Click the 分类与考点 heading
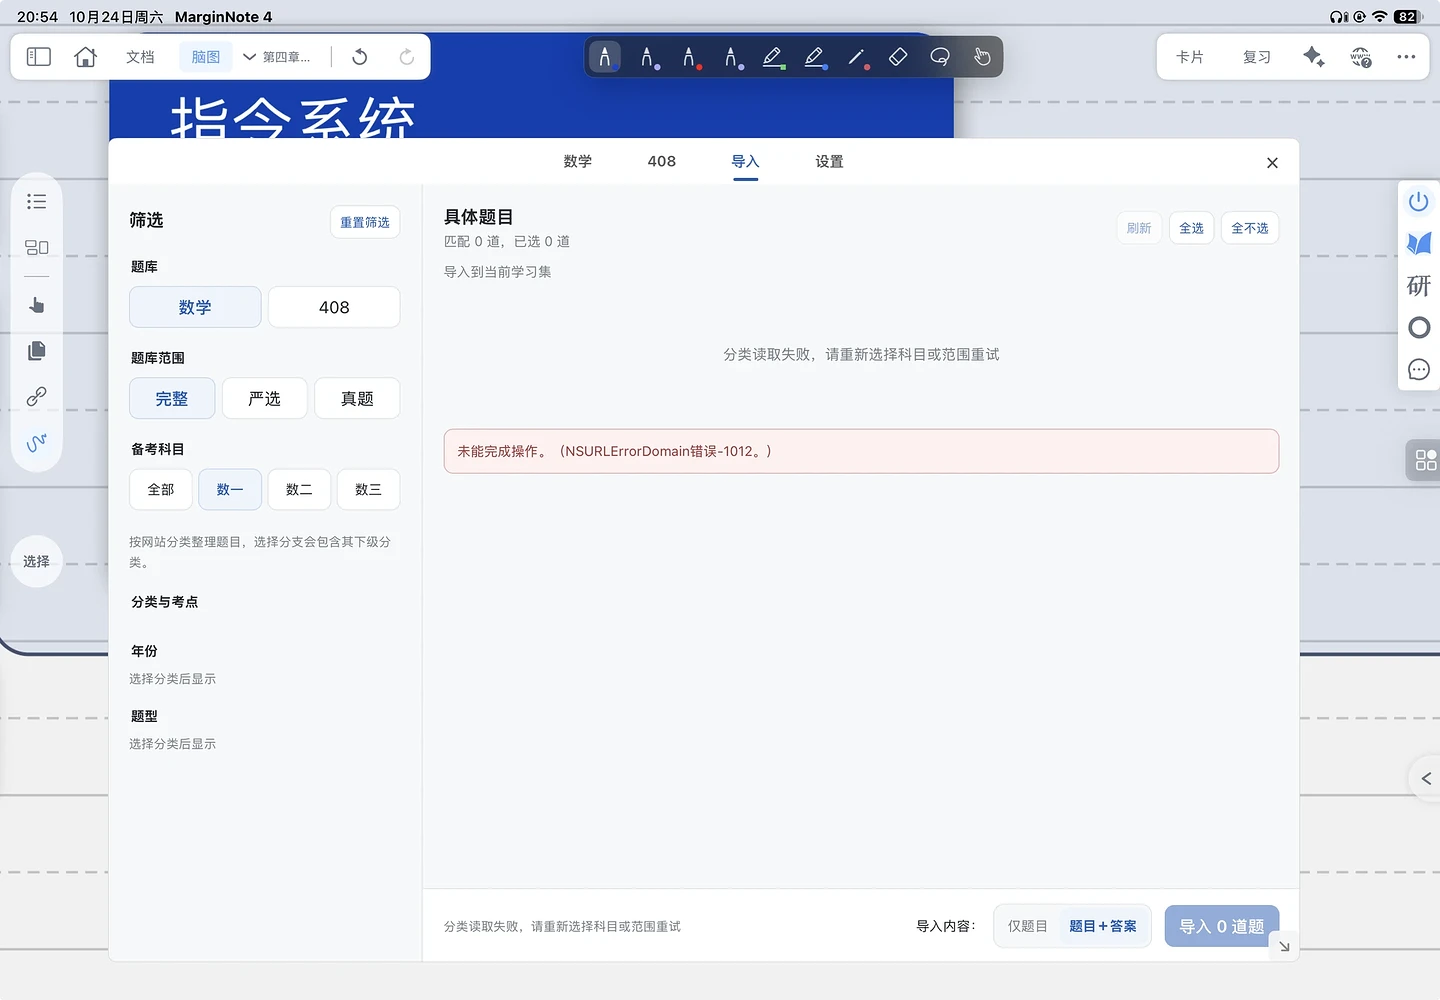 (165, 602)
